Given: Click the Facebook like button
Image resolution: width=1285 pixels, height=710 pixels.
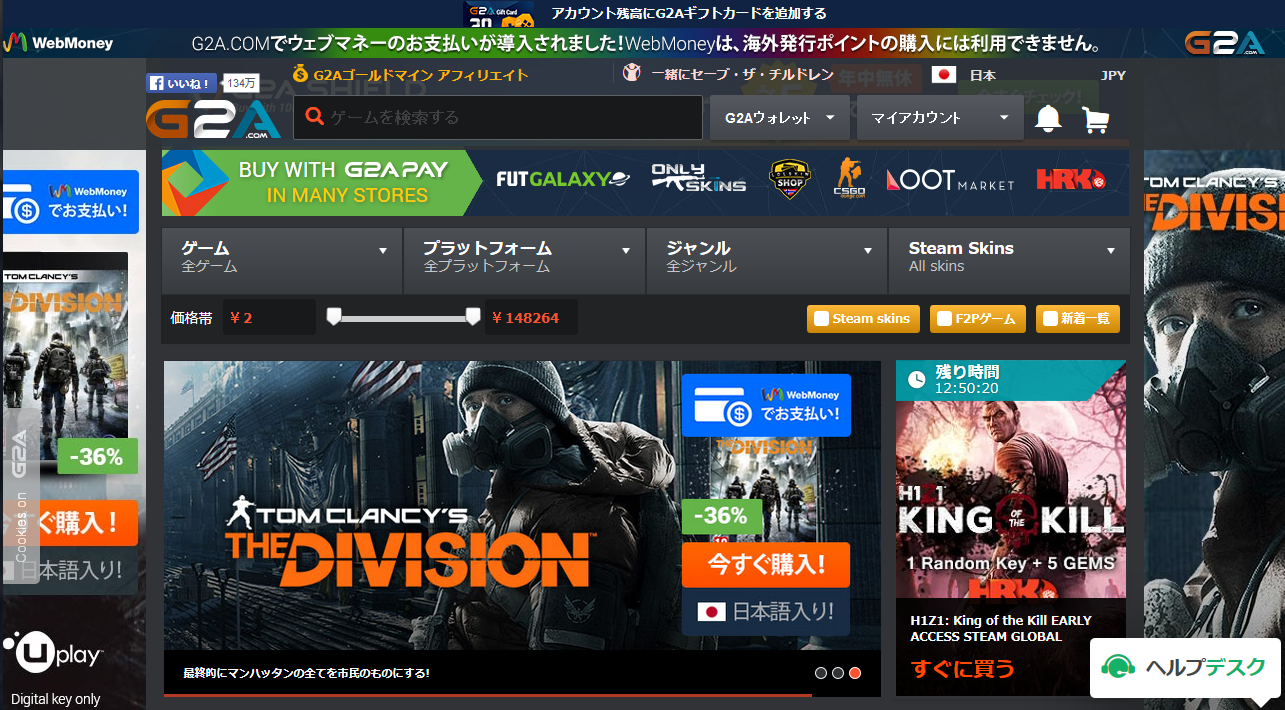Looking at the screenshot, I should 183,83.
